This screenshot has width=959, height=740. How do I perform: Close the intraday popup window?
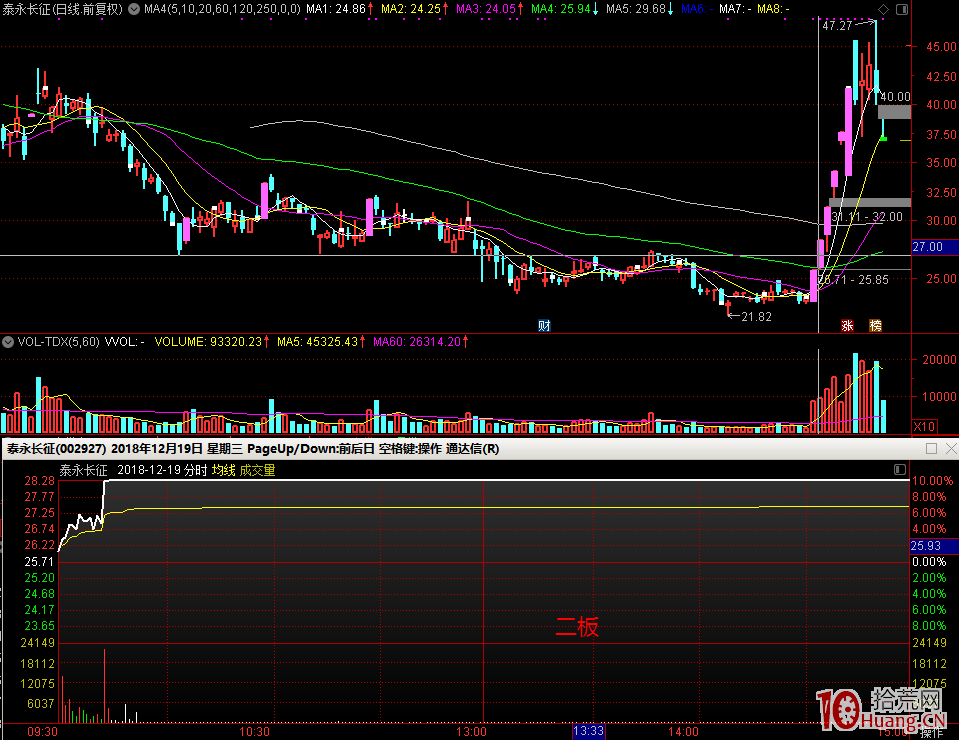tap(951, 449)
